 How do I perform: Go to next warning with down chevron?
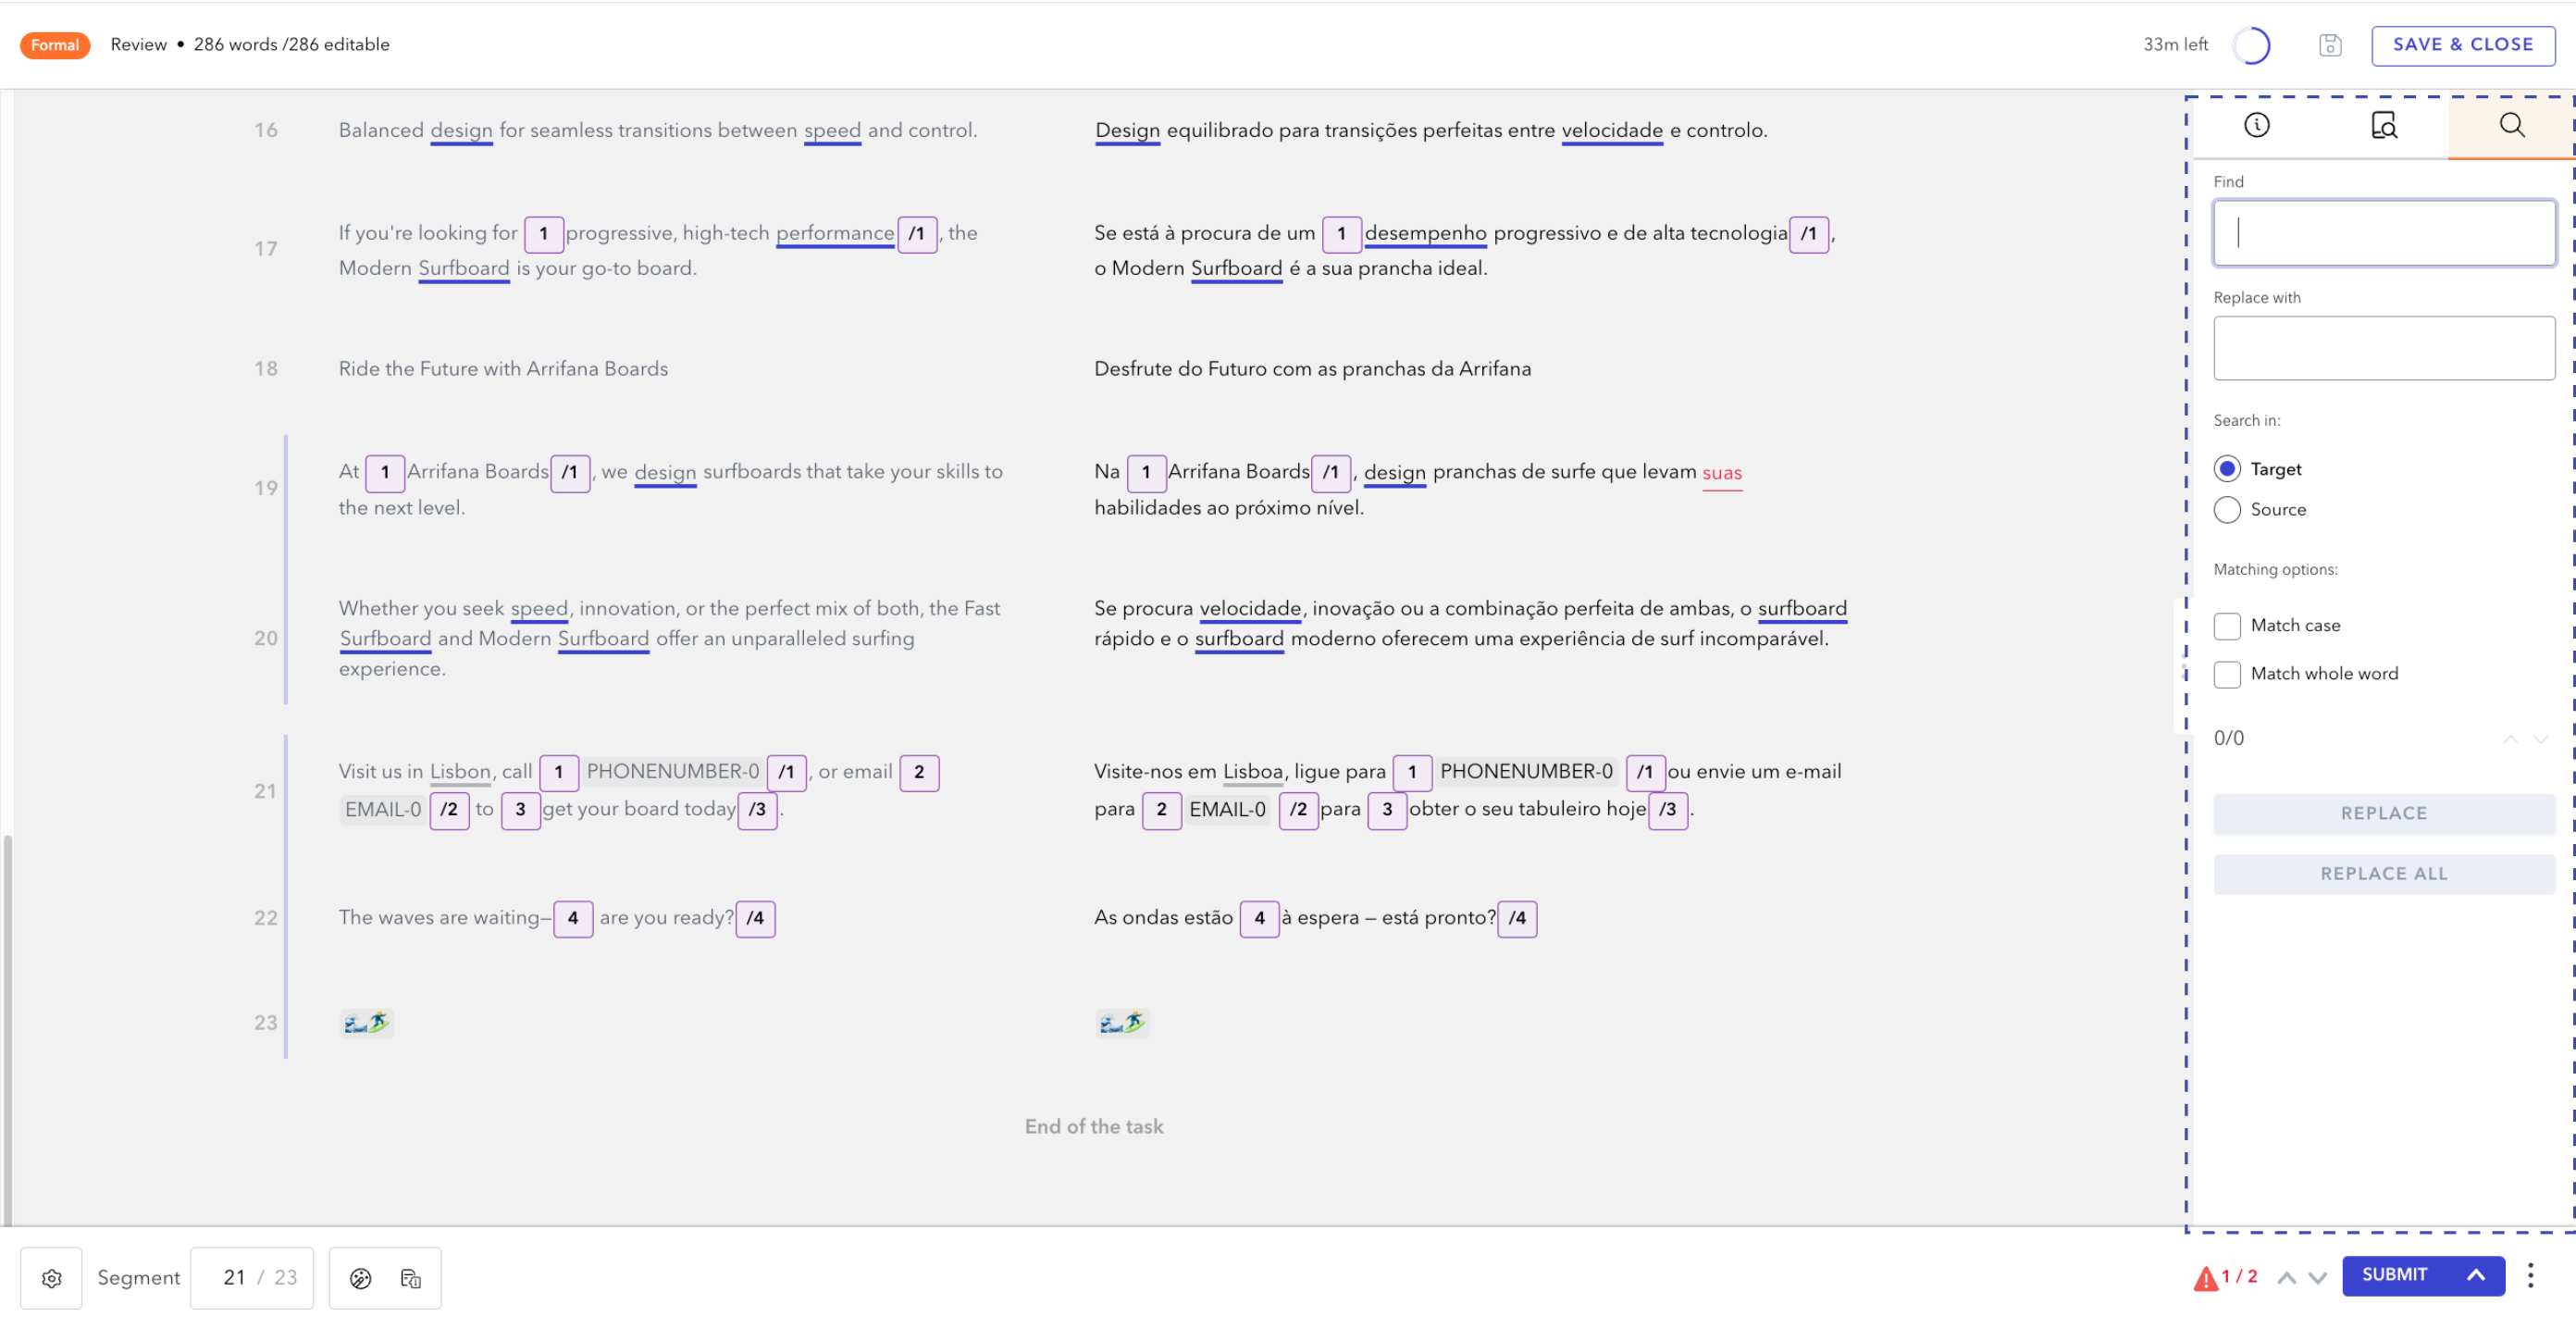(x=2317, y=1277)
